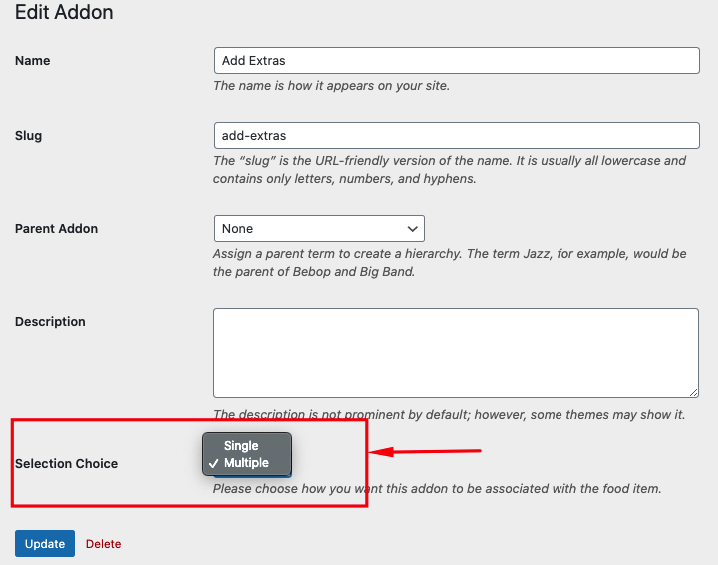
Task: Click the help text under the Slug field
Action: coord(449,169)
